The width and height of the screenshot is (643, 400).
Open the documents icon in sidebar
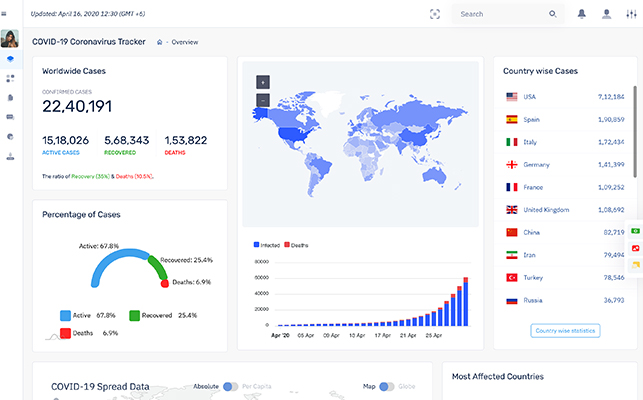tap(10, 98)
